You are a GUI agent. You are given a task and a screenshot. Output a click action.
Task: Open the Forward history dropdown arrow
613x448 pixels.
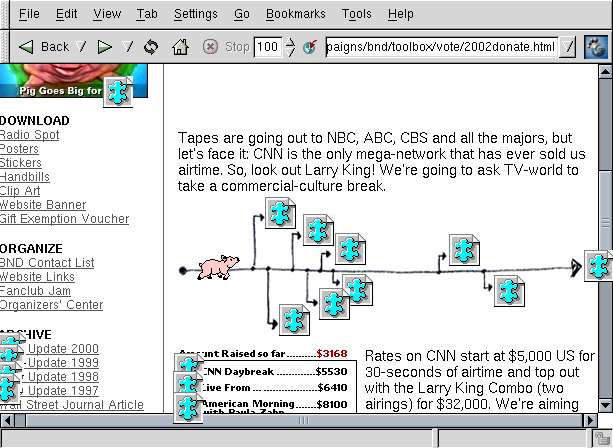coord(128,47)
